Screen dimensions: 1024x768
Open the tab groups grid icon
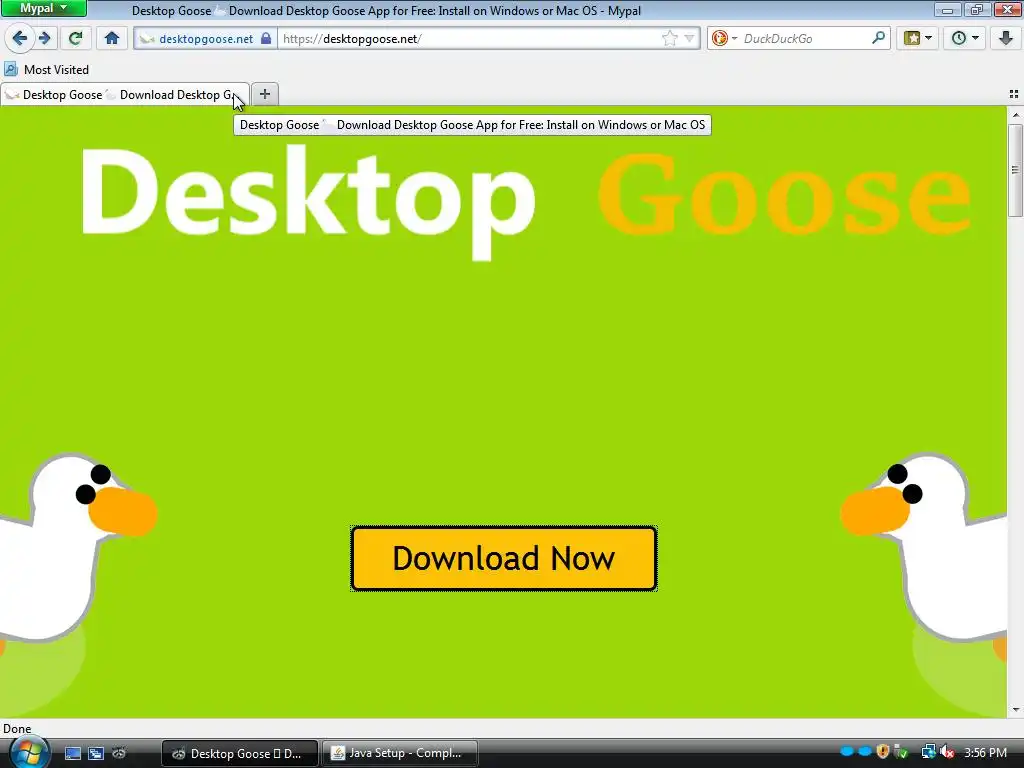pyautogui.click(x=1014, y=94)
